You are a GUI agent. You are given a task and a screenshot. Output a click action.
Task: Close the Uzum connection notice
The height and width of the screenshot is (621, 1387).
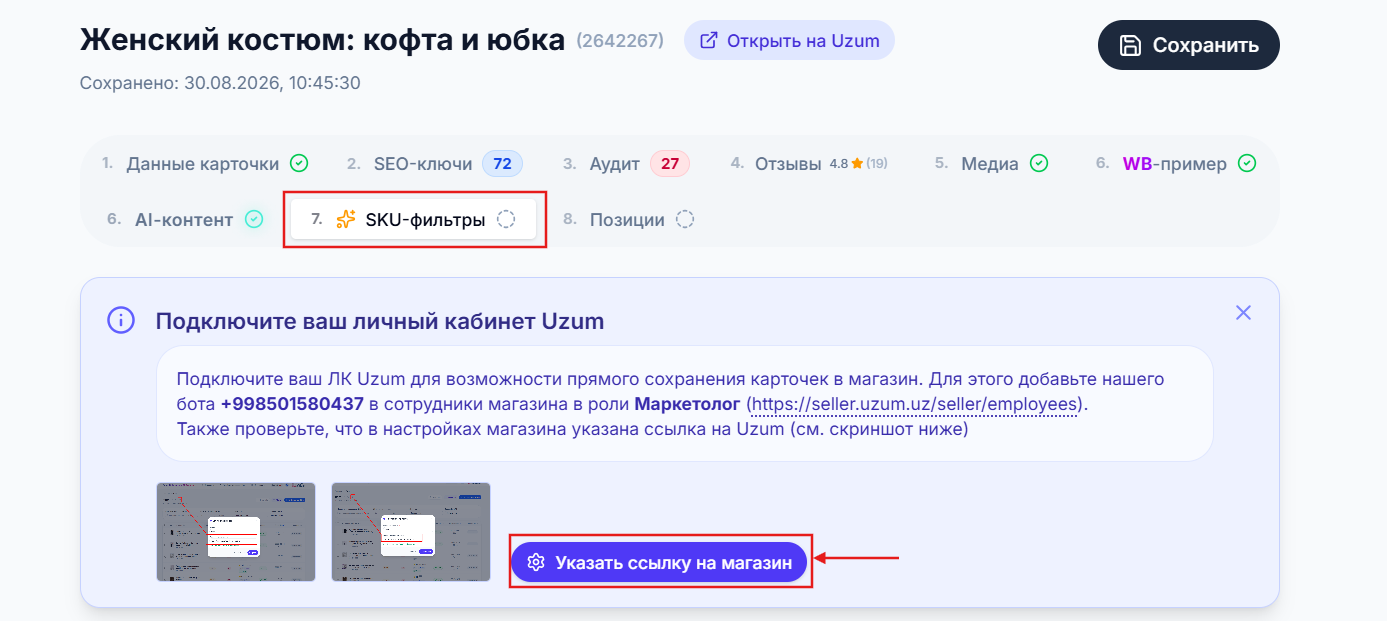click(1243, 313)
